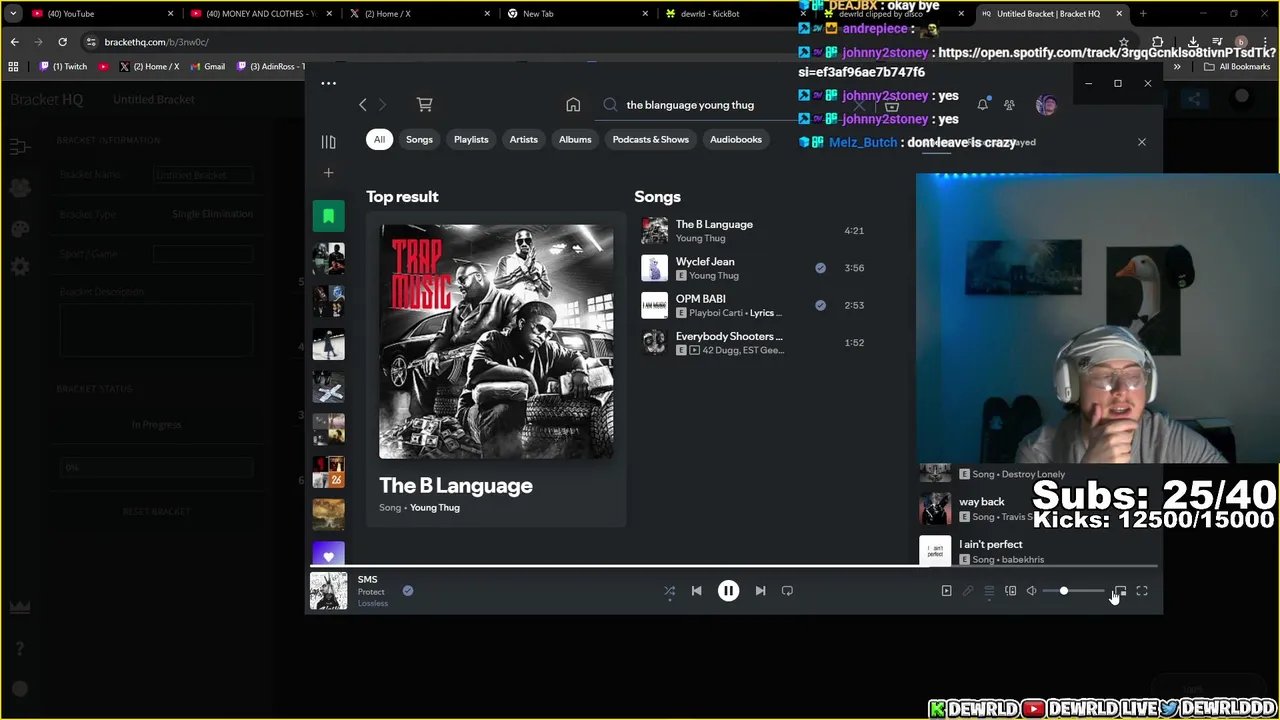Show lyrics via the microphone icon
The image size is (1280, 720).
(968, 591)
